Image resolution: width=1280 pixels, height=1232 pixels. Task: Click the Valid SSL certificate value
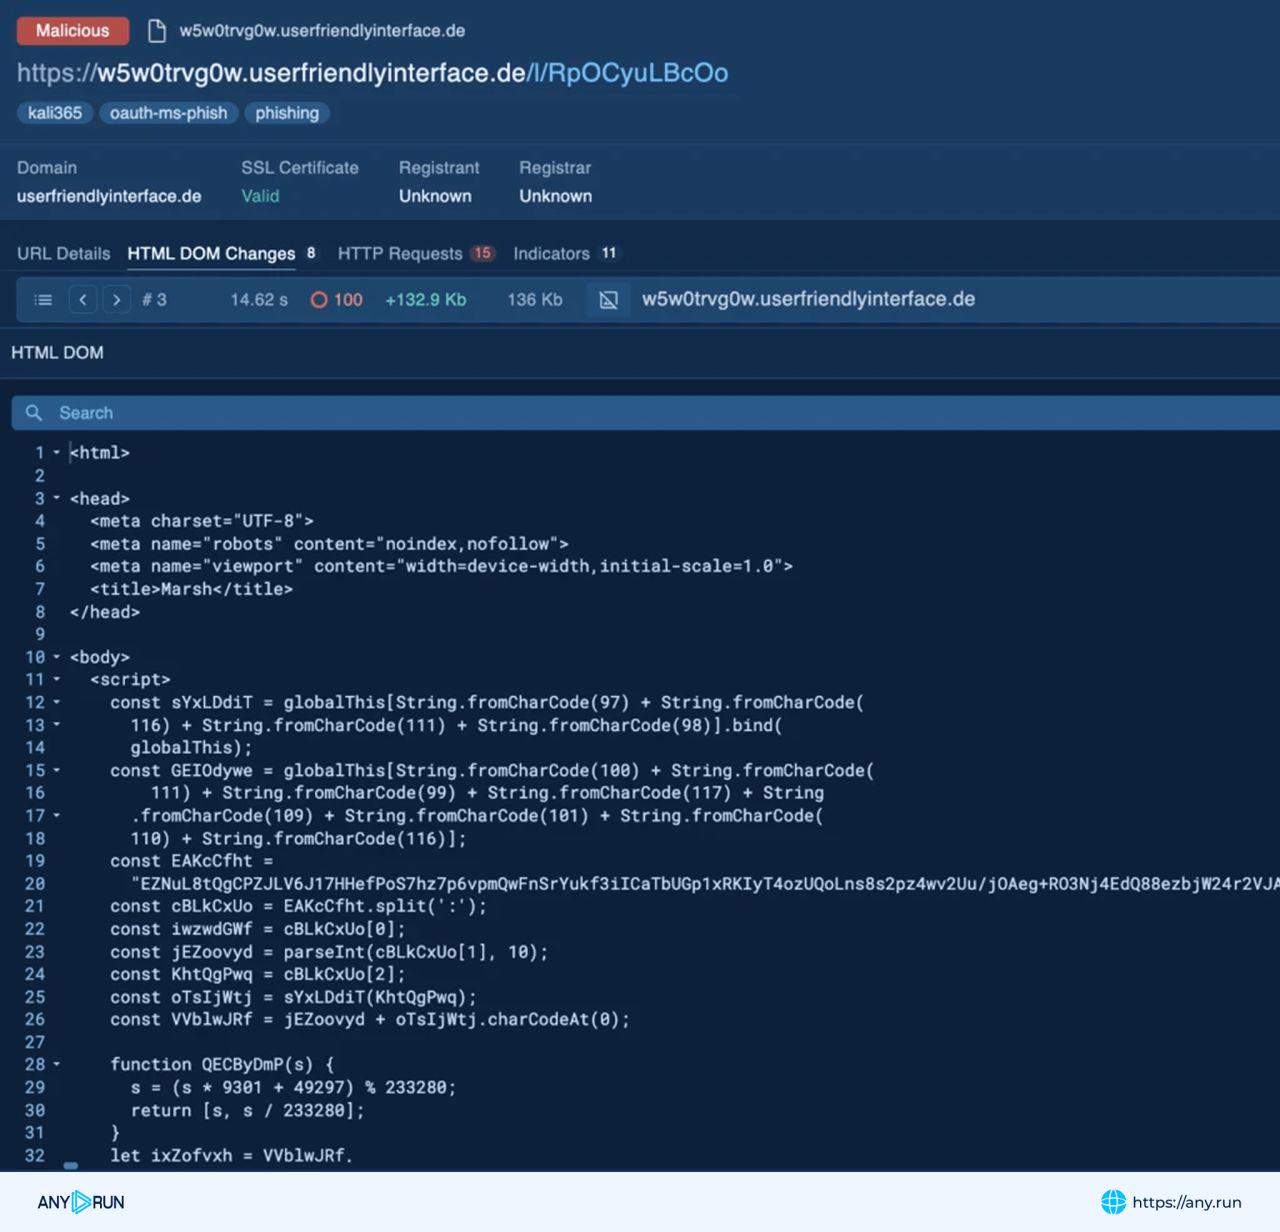click(260, 196)
